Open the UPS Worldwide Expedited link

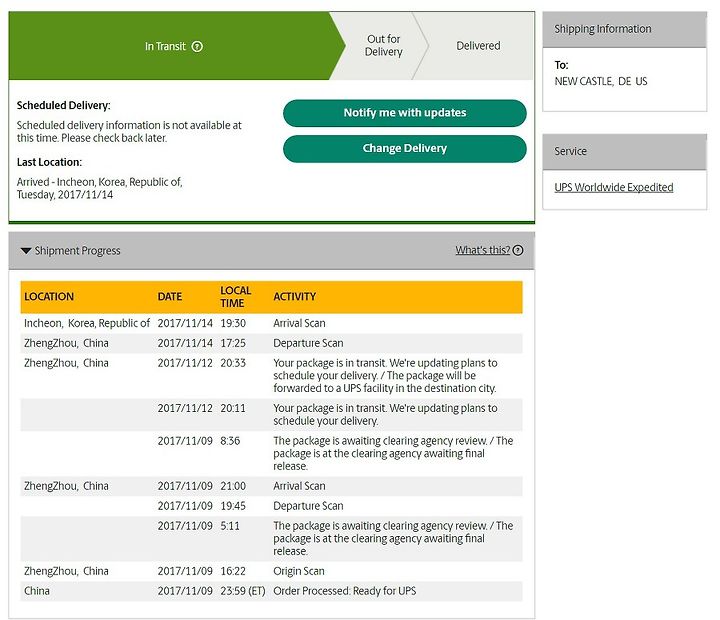[x=613, y=187]
